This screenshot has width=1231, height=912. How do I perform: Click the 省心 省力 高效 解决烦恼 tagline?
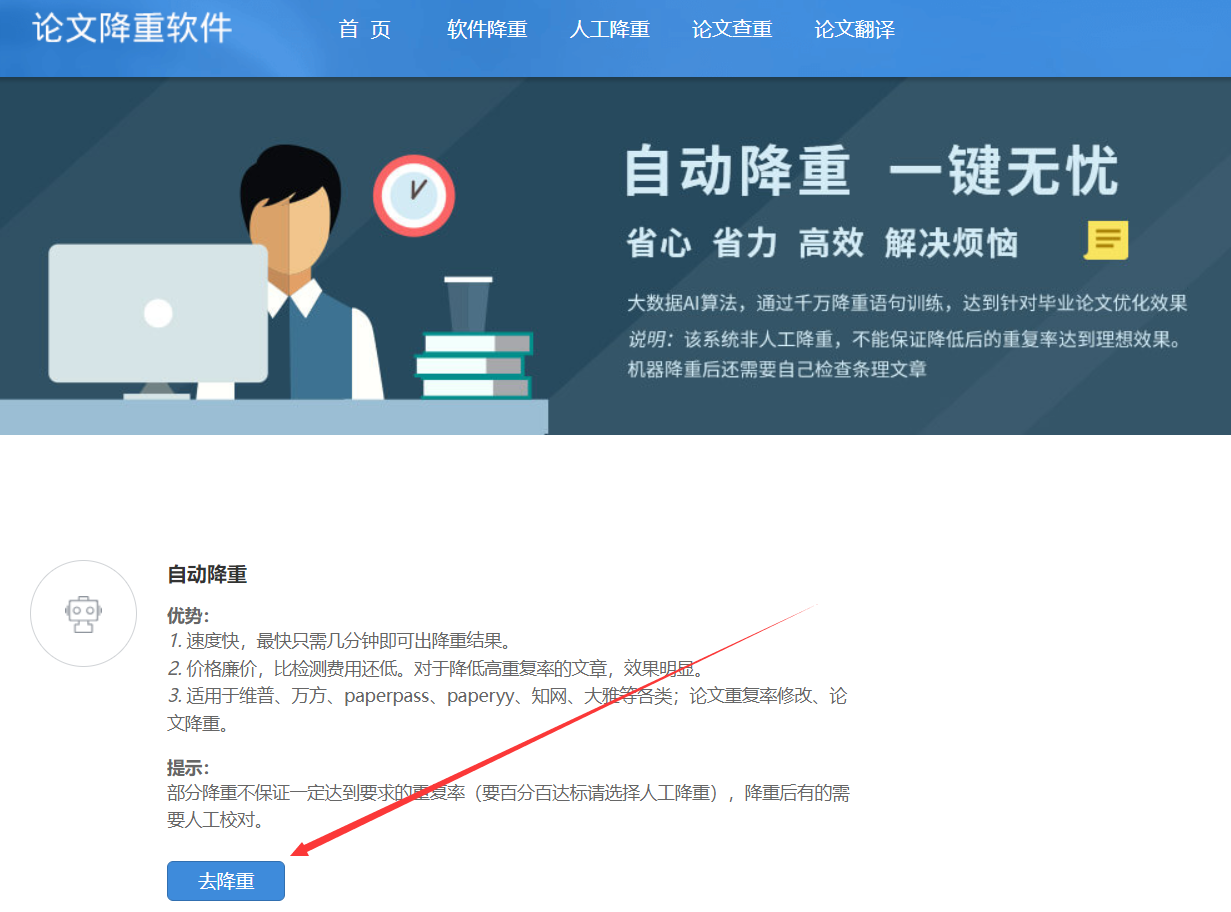[x=822, y=242]
